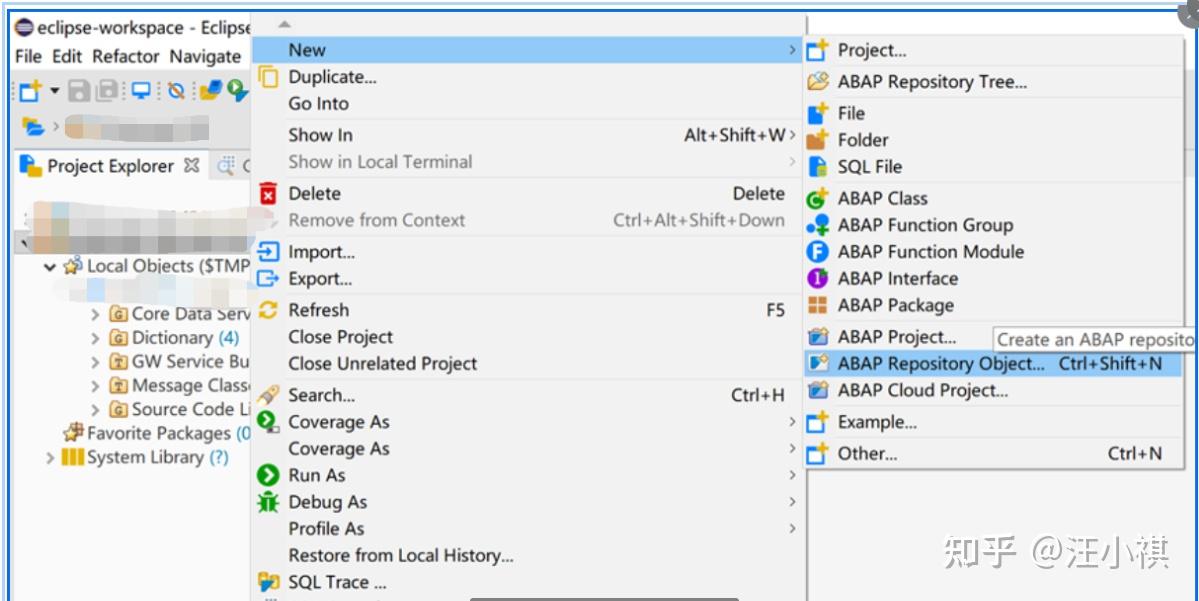Click the Save toolbar icon
The height and width of the screenshot is (601, 1199).
tap(80, 91)
